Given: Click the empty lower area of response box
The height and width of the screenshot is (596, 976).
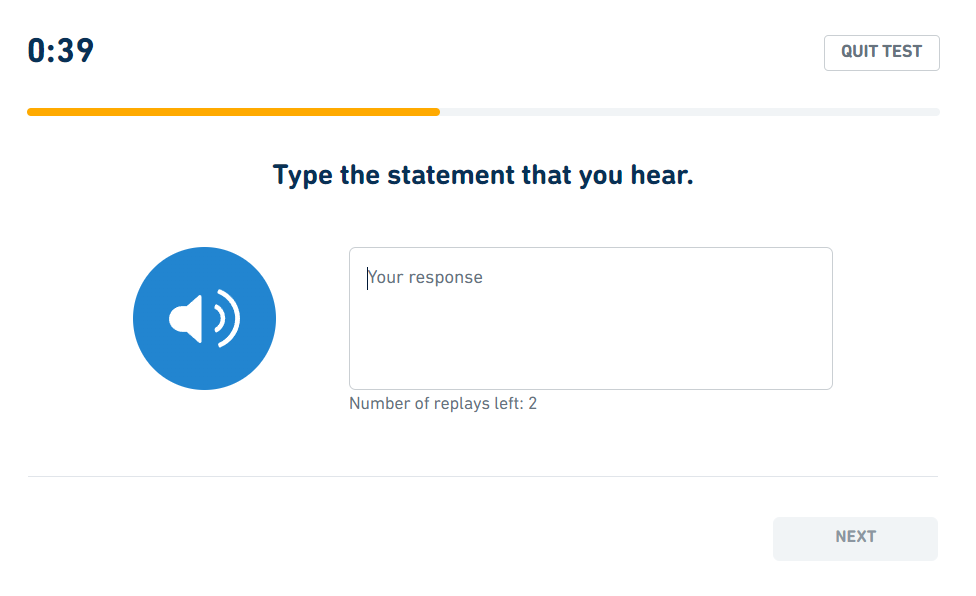Looking at the screenshot, I should tap(591, 348).
